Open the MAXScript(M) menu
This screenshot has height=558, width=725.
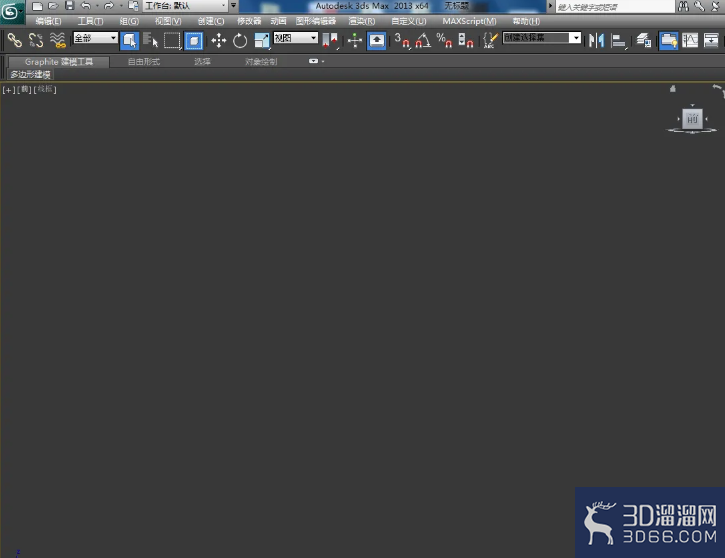(x=469, y=21)
